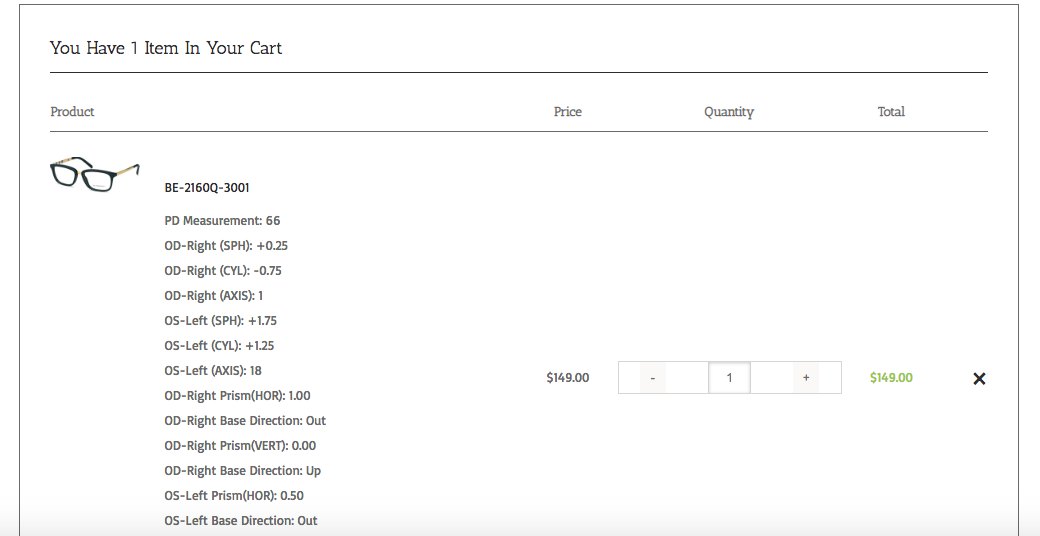The image size is (1040, 536).
Task: Select 'OD-Right Base Direction: Up' line
Action: pos(243,470)
